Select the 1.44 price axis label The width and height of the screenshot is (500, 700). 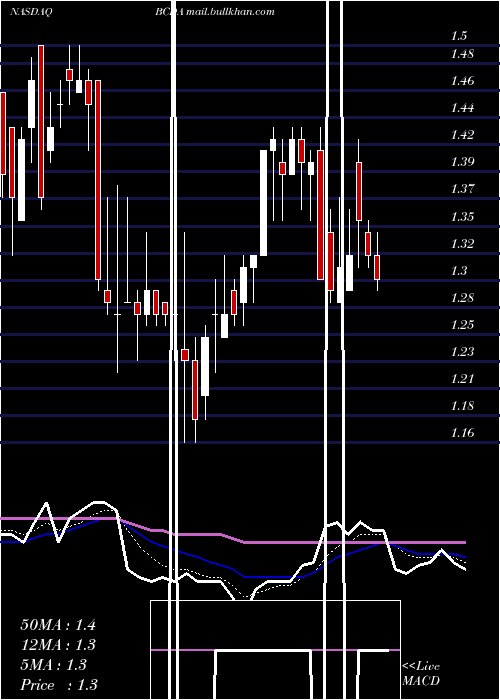(x=462, y=108)
